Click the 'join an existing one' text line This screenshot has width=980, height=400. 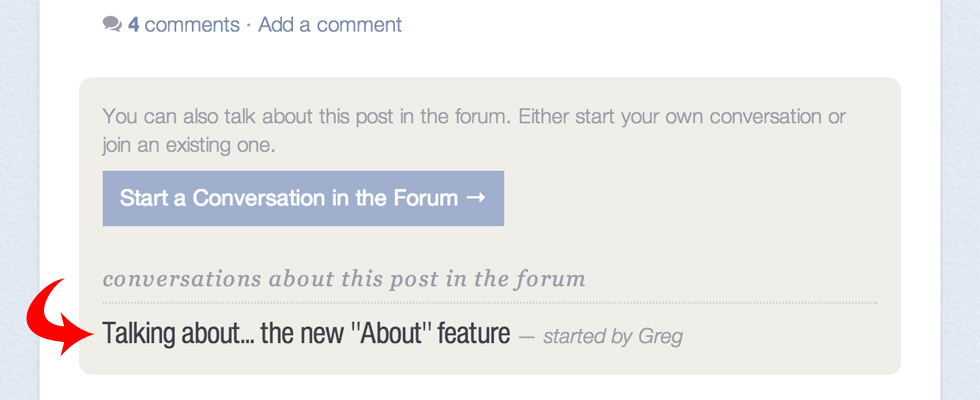188,145
